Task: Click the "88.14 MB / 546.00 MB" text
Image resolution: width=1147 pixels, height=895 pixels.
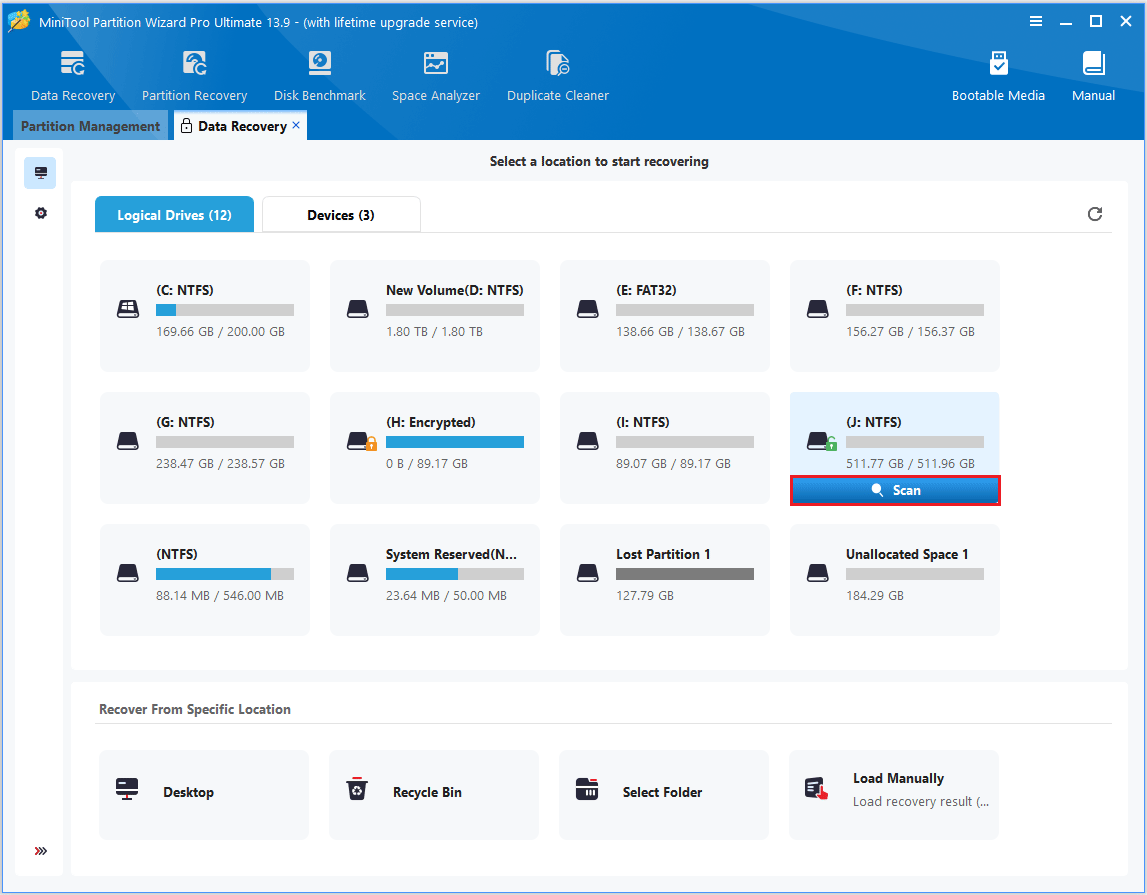Action: [219, 596]
